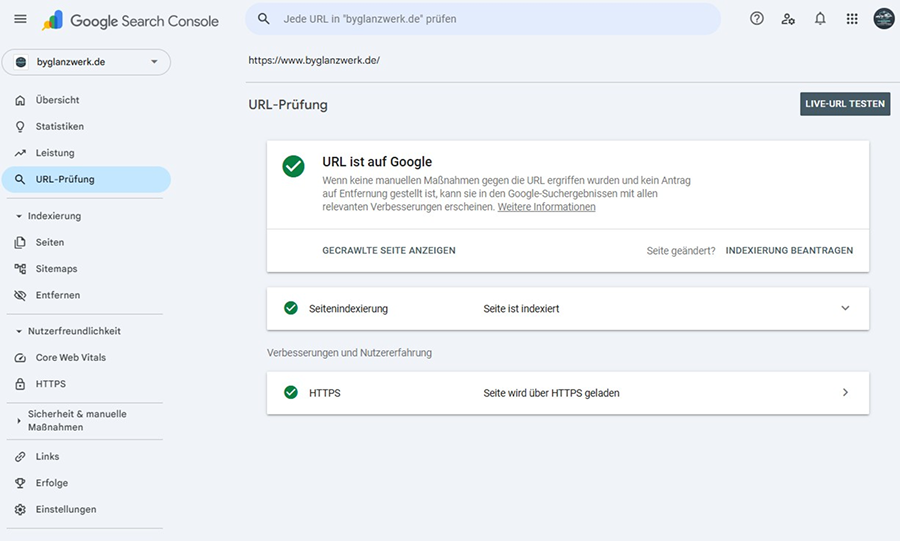This screenshot has height=541, width=900.
Task: Select URL-Prüfung in the sidebar
Action: coord(86,180)
